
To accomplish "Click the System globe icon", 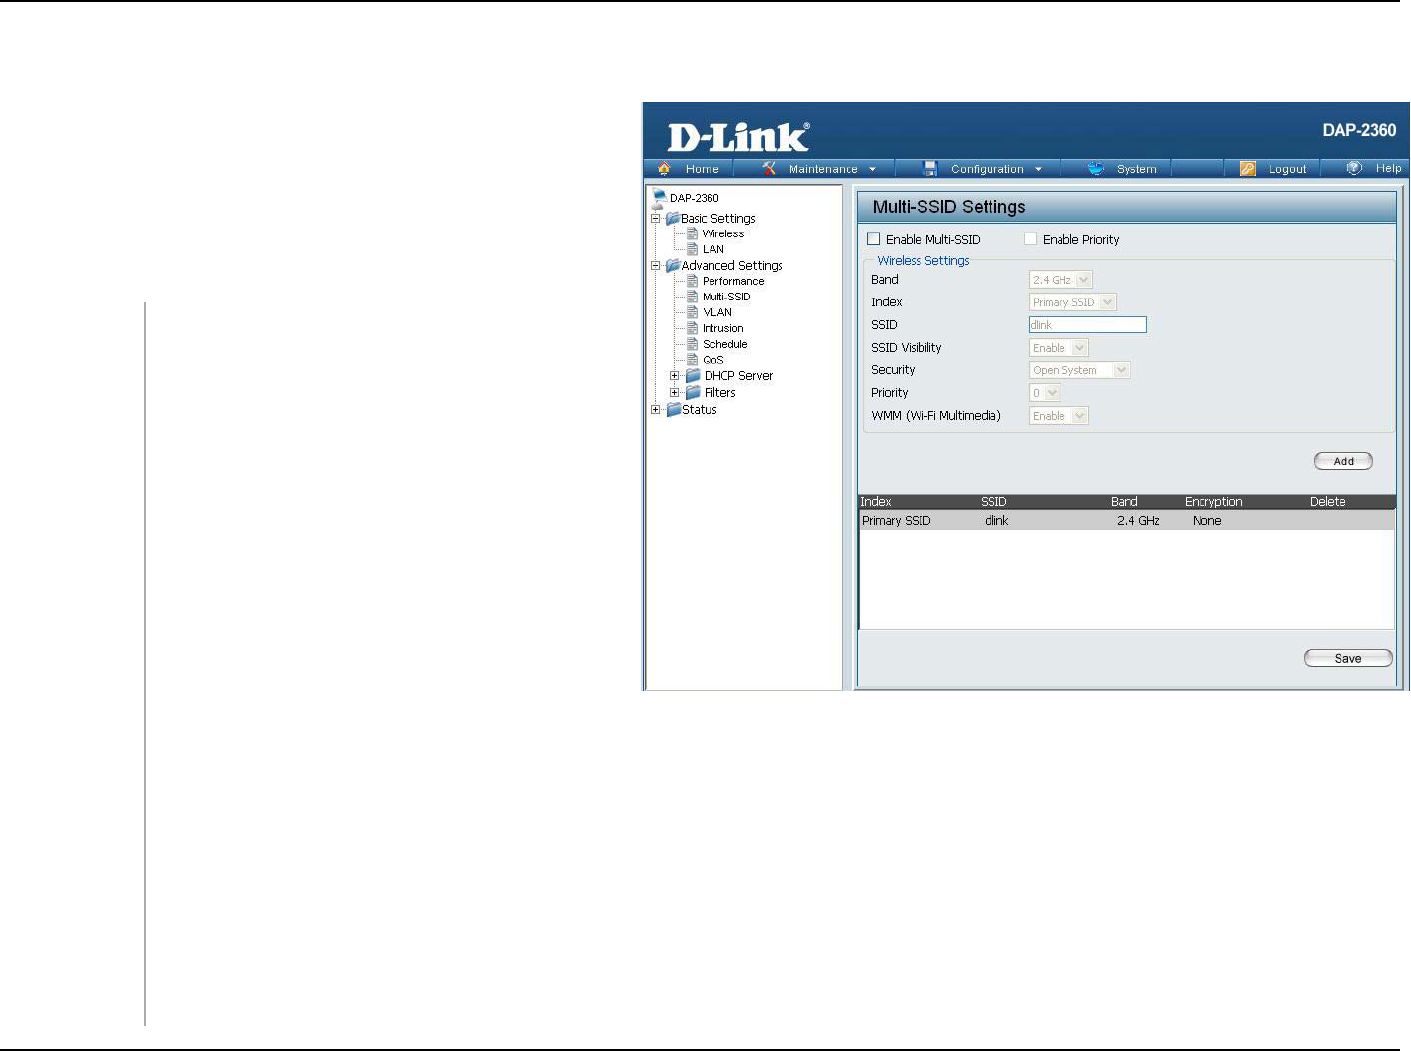I will coord(1096,169).
